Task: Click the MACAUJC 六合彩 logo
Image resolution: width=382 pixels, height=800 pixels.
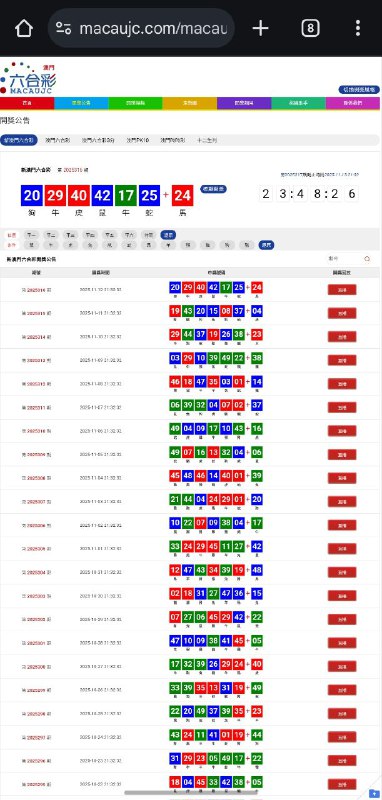Action: [x=28, y=79]
